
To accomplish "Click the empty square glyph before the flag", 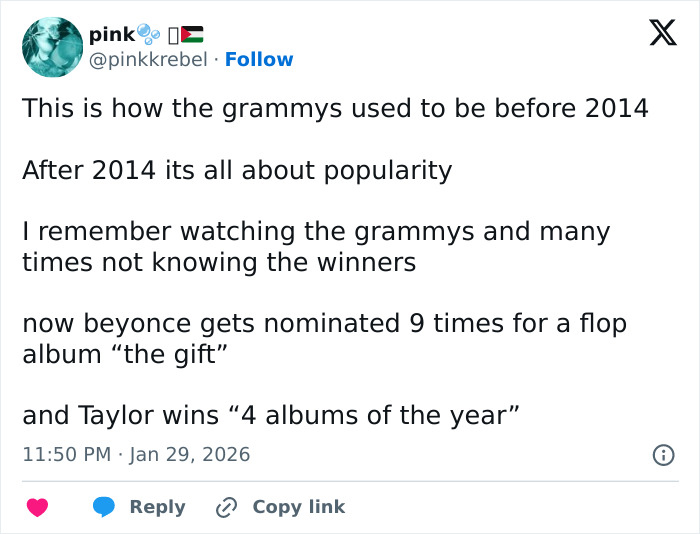I will [172, 34].
